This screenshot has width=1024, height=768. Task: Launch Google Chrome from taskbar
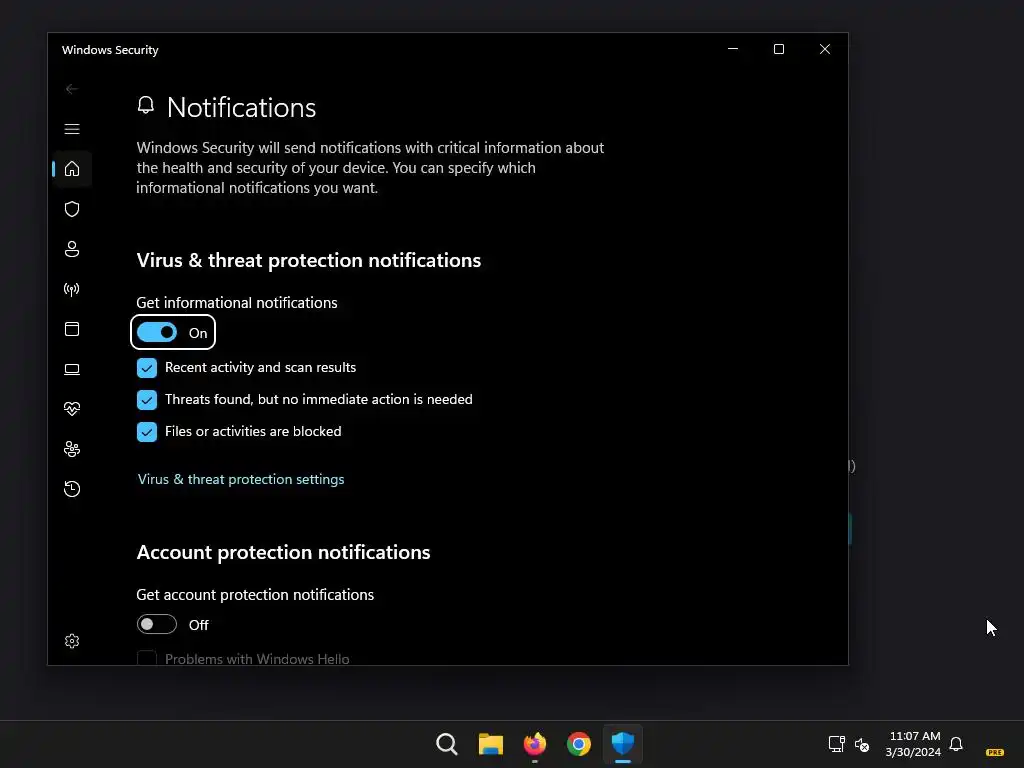[x=579, y=744]
